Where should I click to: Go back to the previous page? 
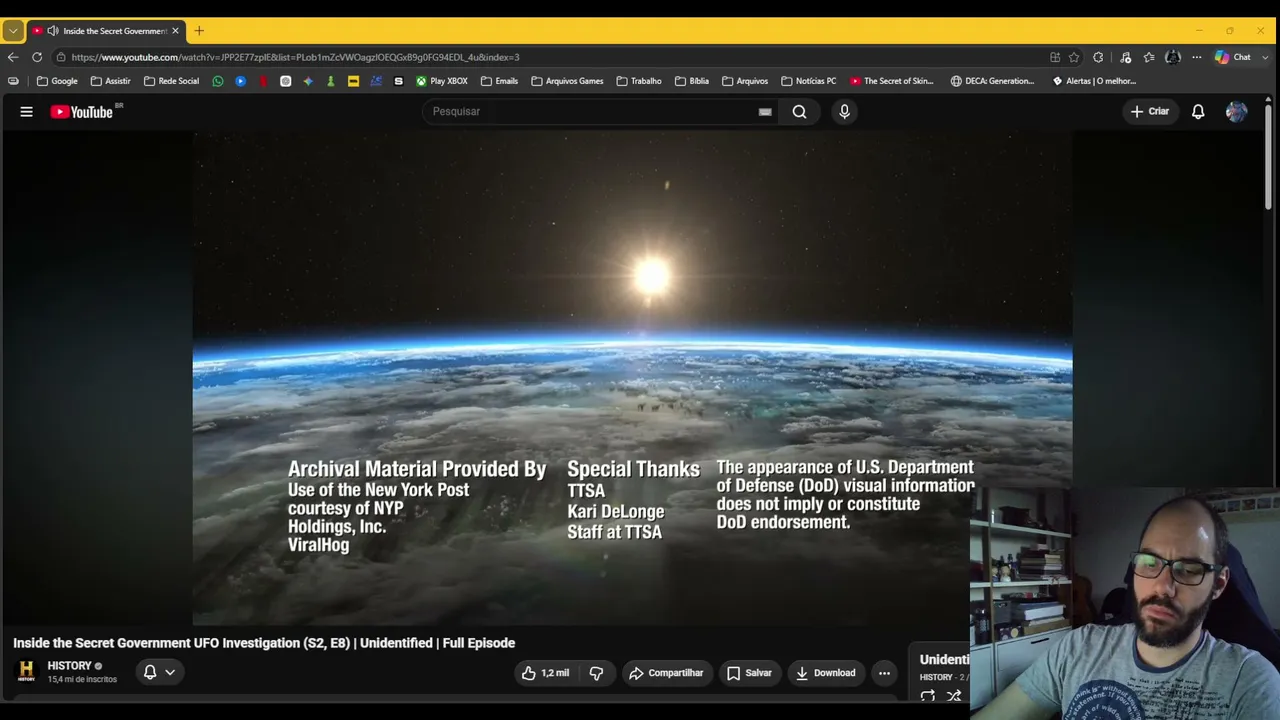[x=13, y=57]
